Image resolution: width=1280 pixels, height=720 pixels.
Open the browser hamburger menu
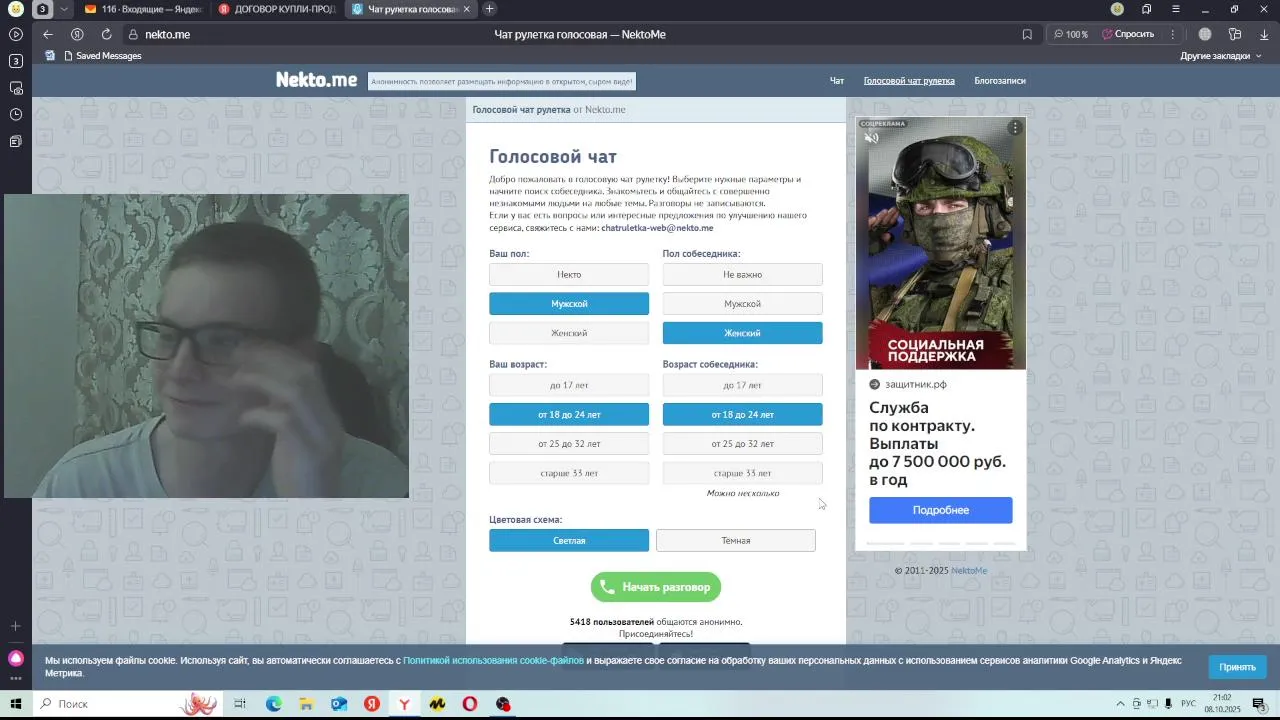click(1175, 9)
